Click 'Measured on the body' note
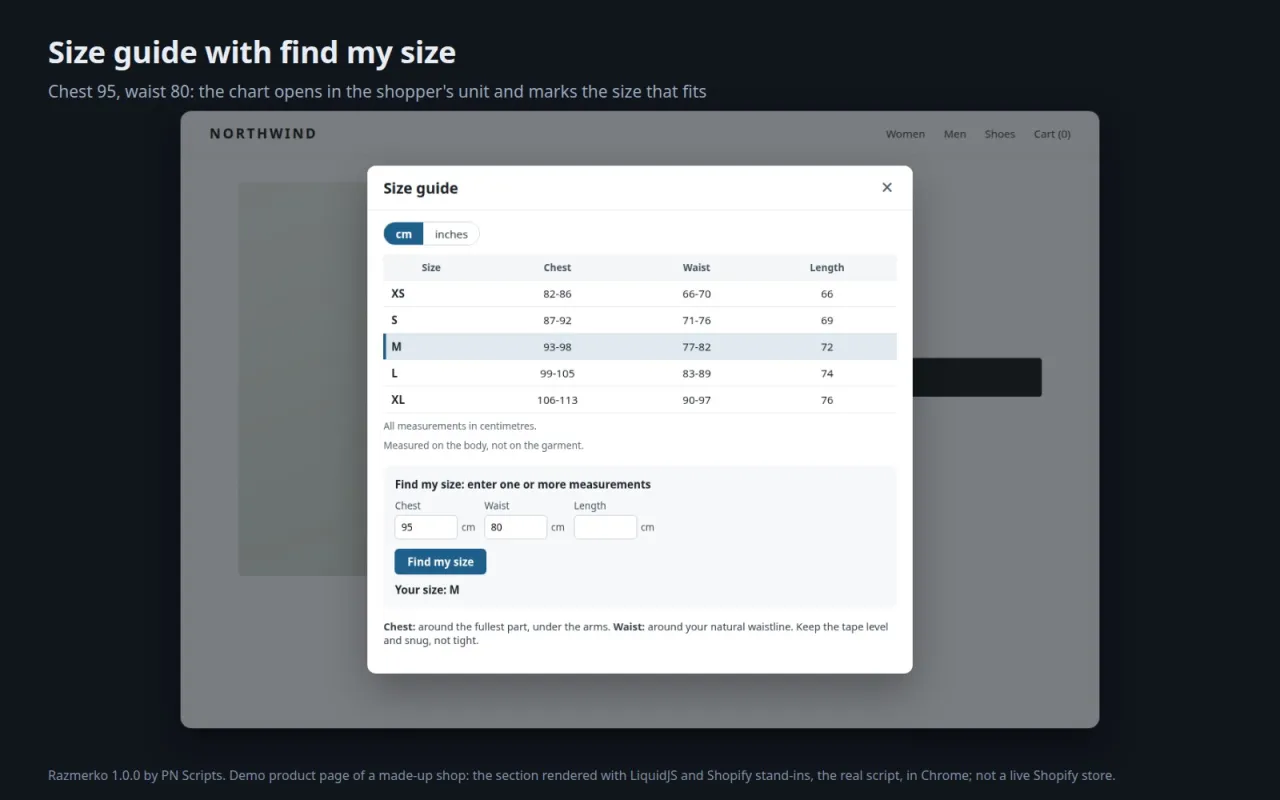Screen dimensions: 1280x800 tap(484, 446)
